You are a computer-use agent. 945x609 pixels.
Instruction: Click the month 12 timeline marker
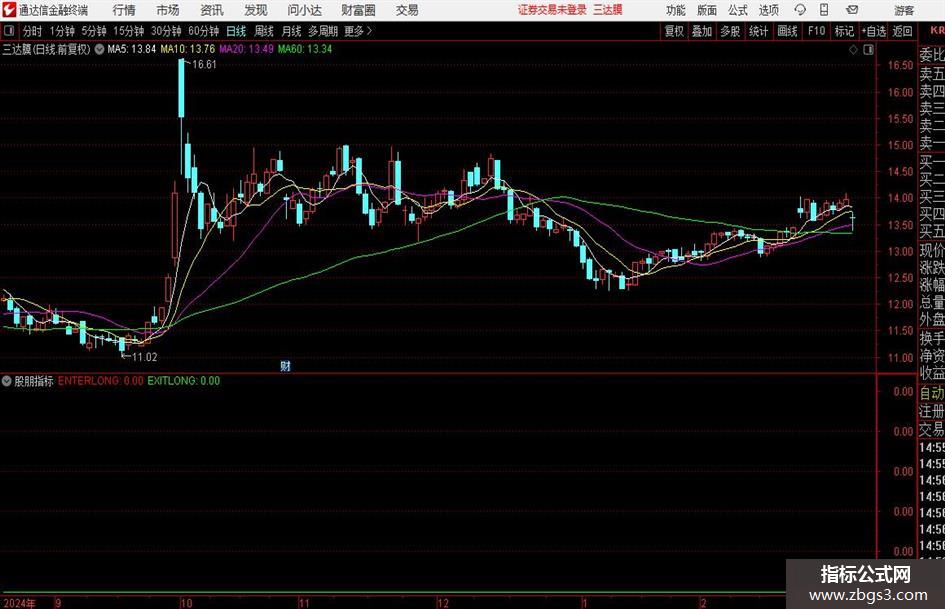[x=443, y=603]
